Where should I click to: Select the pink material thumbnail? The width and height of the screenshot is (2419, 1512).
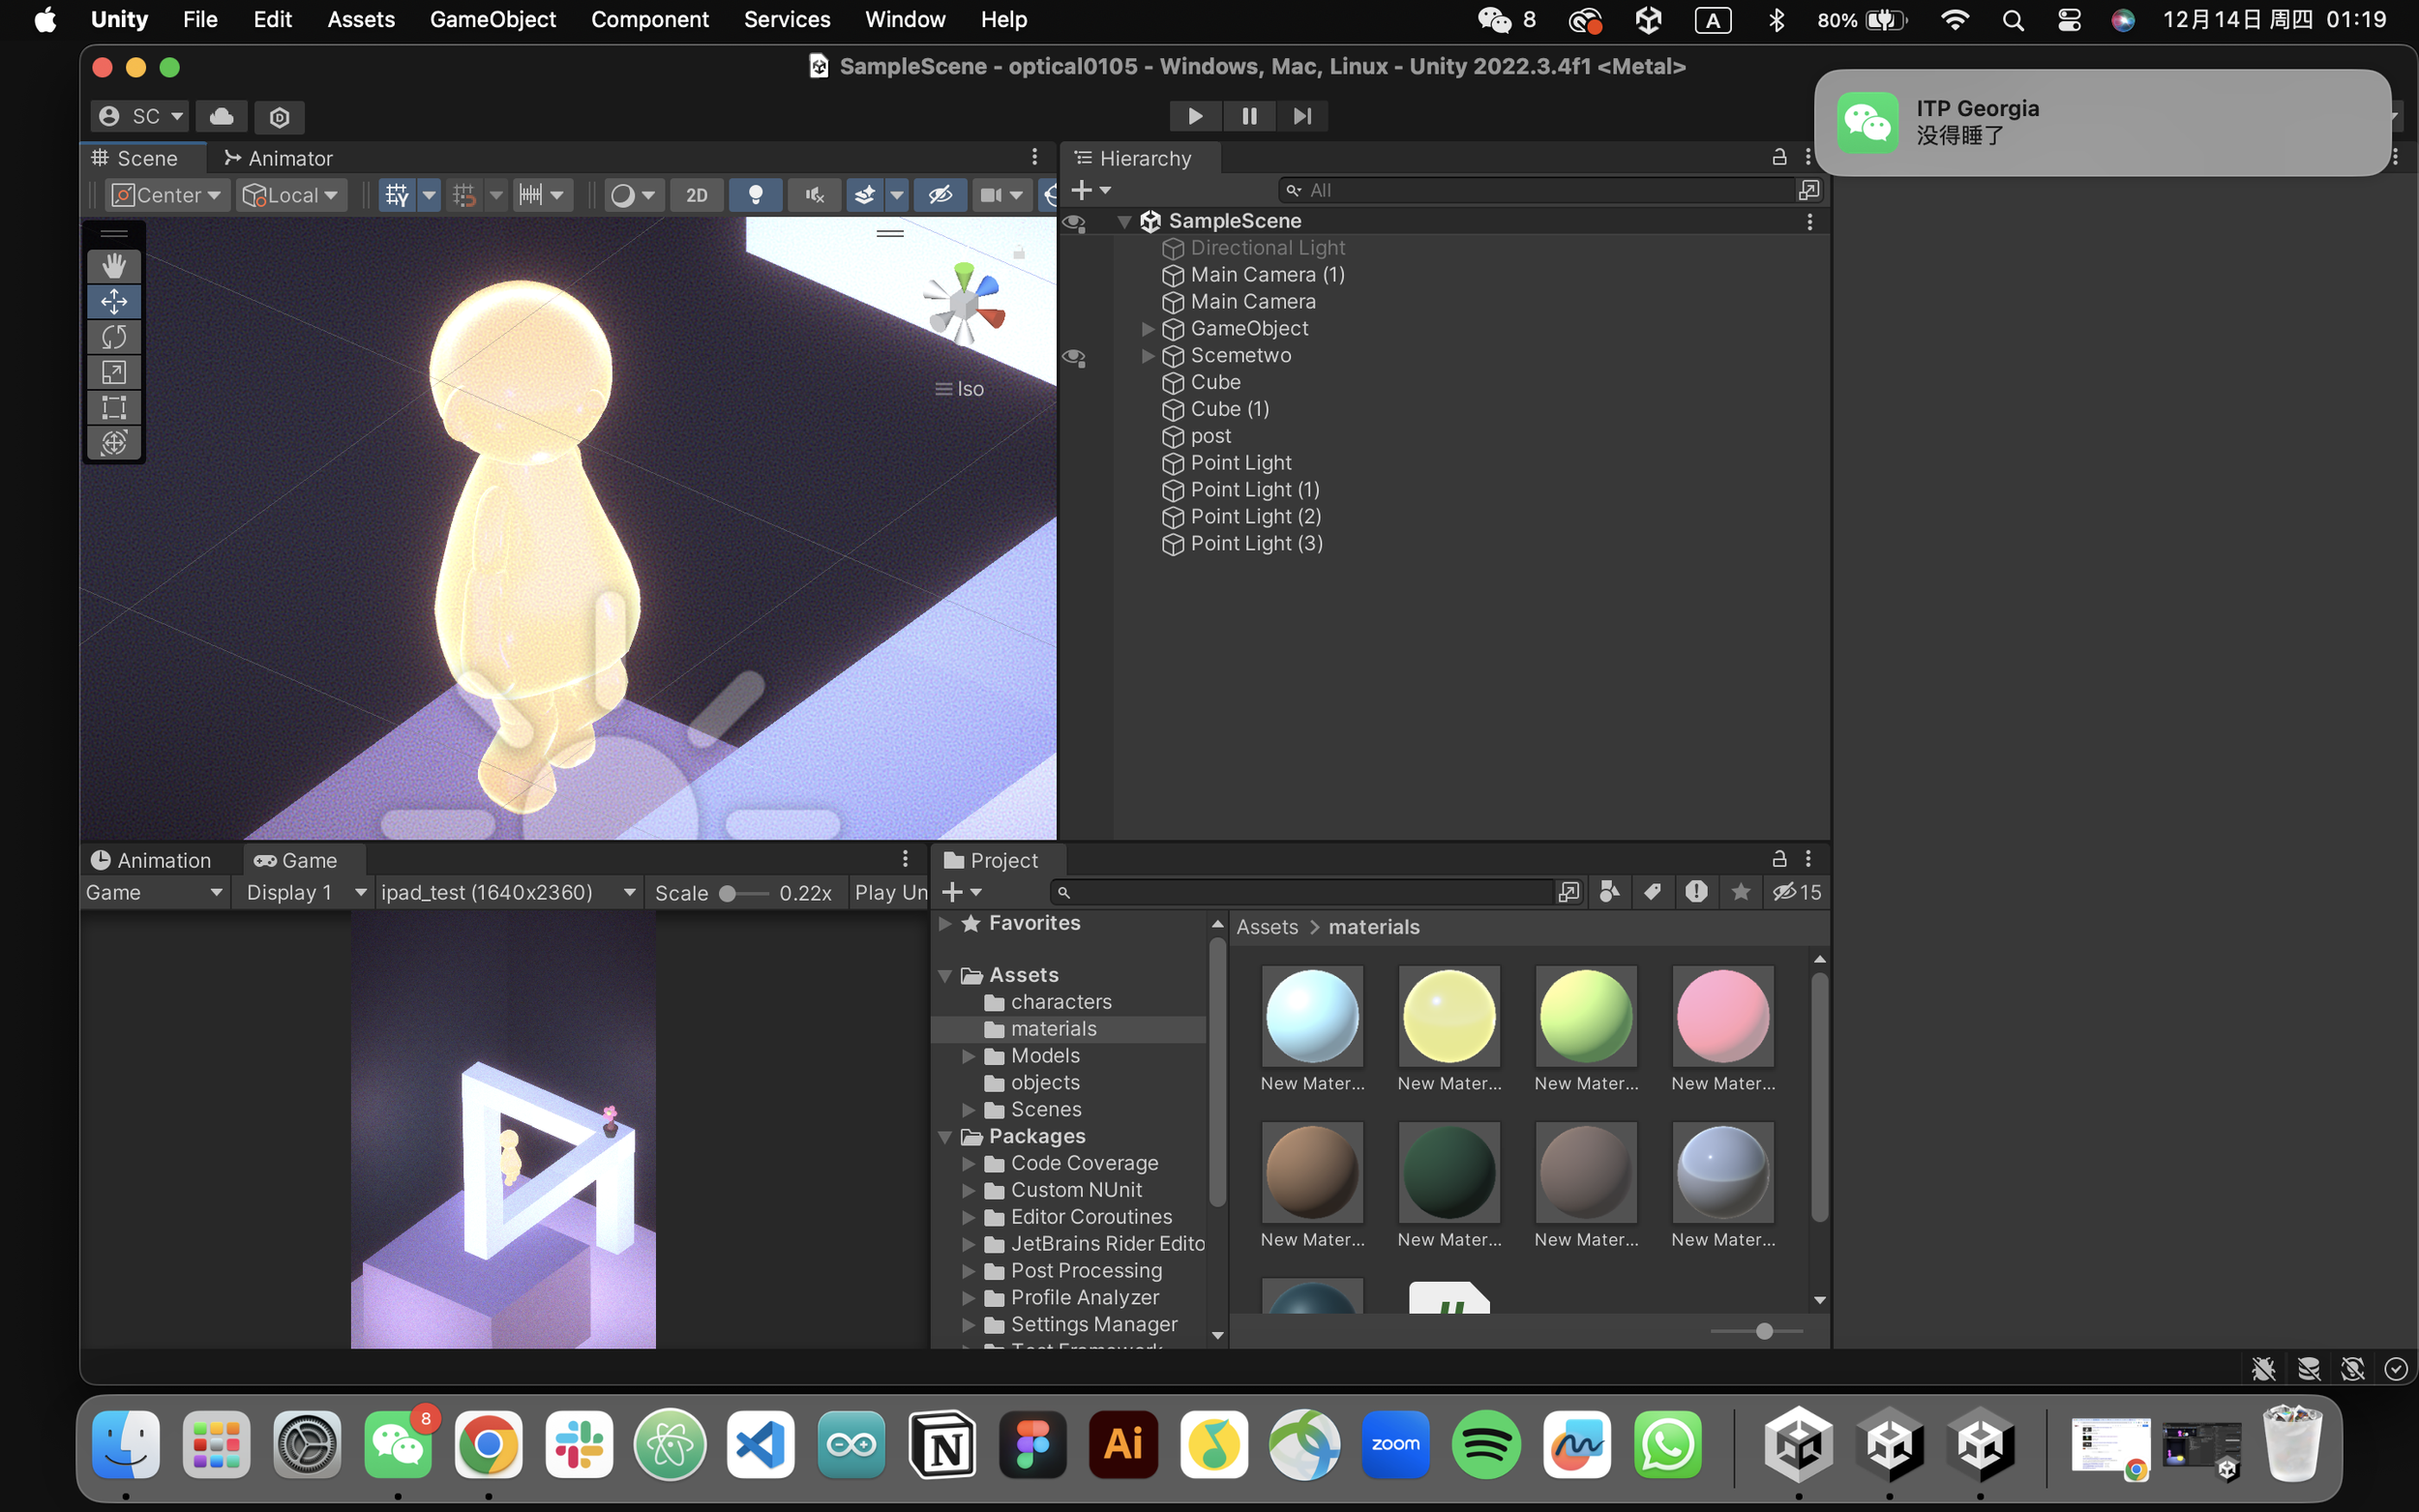click(x=1723, y=1016)
